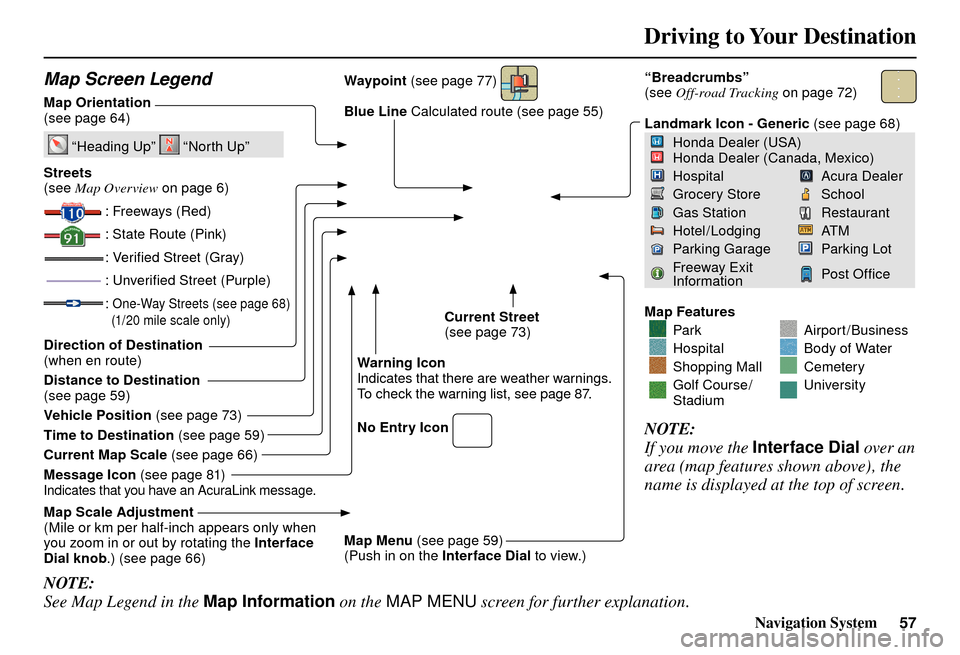Image resolution: width=960 pixels, height=655 pixels.
Task: Click the Honda Dealer (Canada, Mexico) red icon
Action: (656, 158)
